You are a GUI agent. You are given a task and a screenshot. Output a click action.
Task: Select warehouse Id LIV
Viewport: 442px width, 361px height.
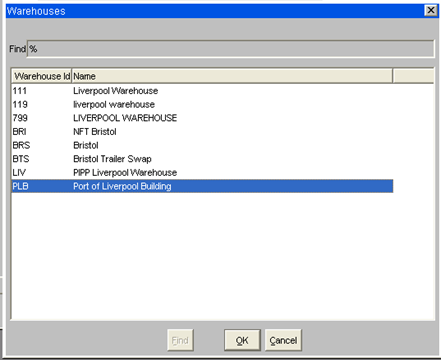coord(19,173)
